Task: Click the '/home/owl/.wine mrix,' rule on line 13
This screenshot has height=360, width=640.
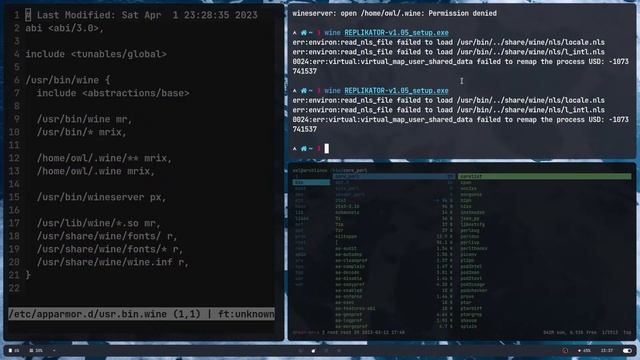Action: [x=96, y=171]
